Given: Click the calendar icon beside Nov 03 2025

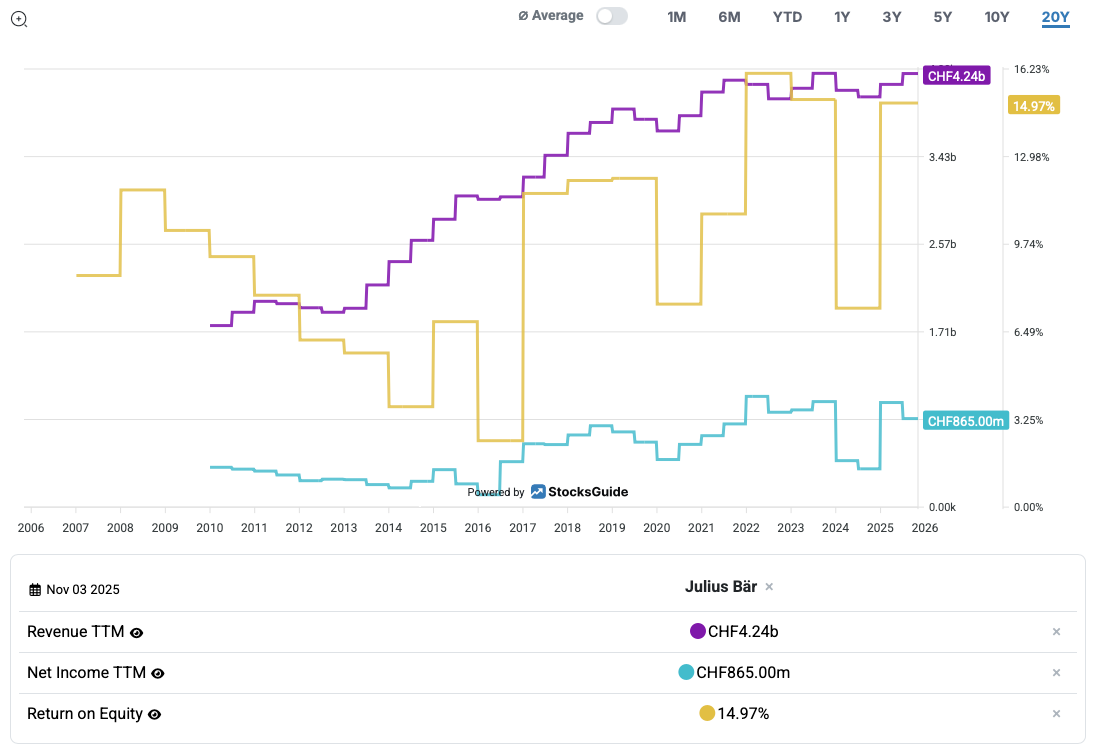Looking at the screenshot, I should (x=35, y=590).
